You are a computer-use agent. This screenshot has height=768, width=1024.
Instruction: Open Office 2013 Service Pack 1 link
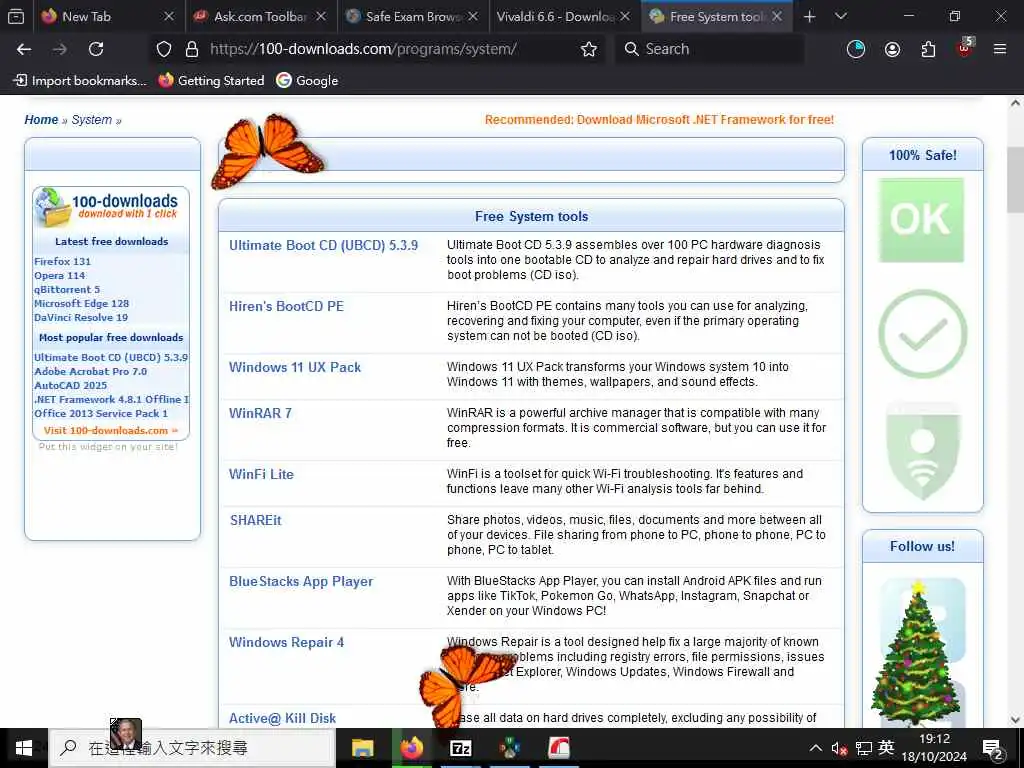point(101,413)
